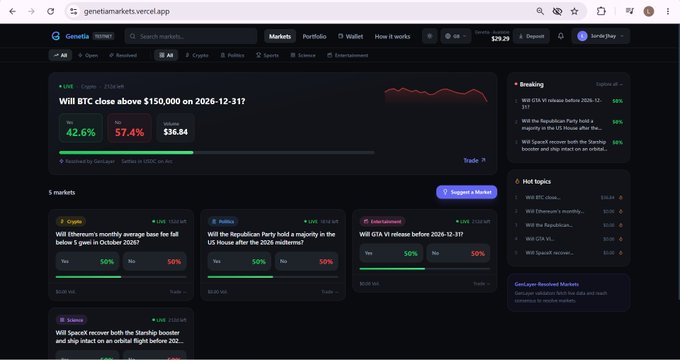The height and width of the screenshot is (360, 680).
Task: Filter by Open markets
Action: 88,56
